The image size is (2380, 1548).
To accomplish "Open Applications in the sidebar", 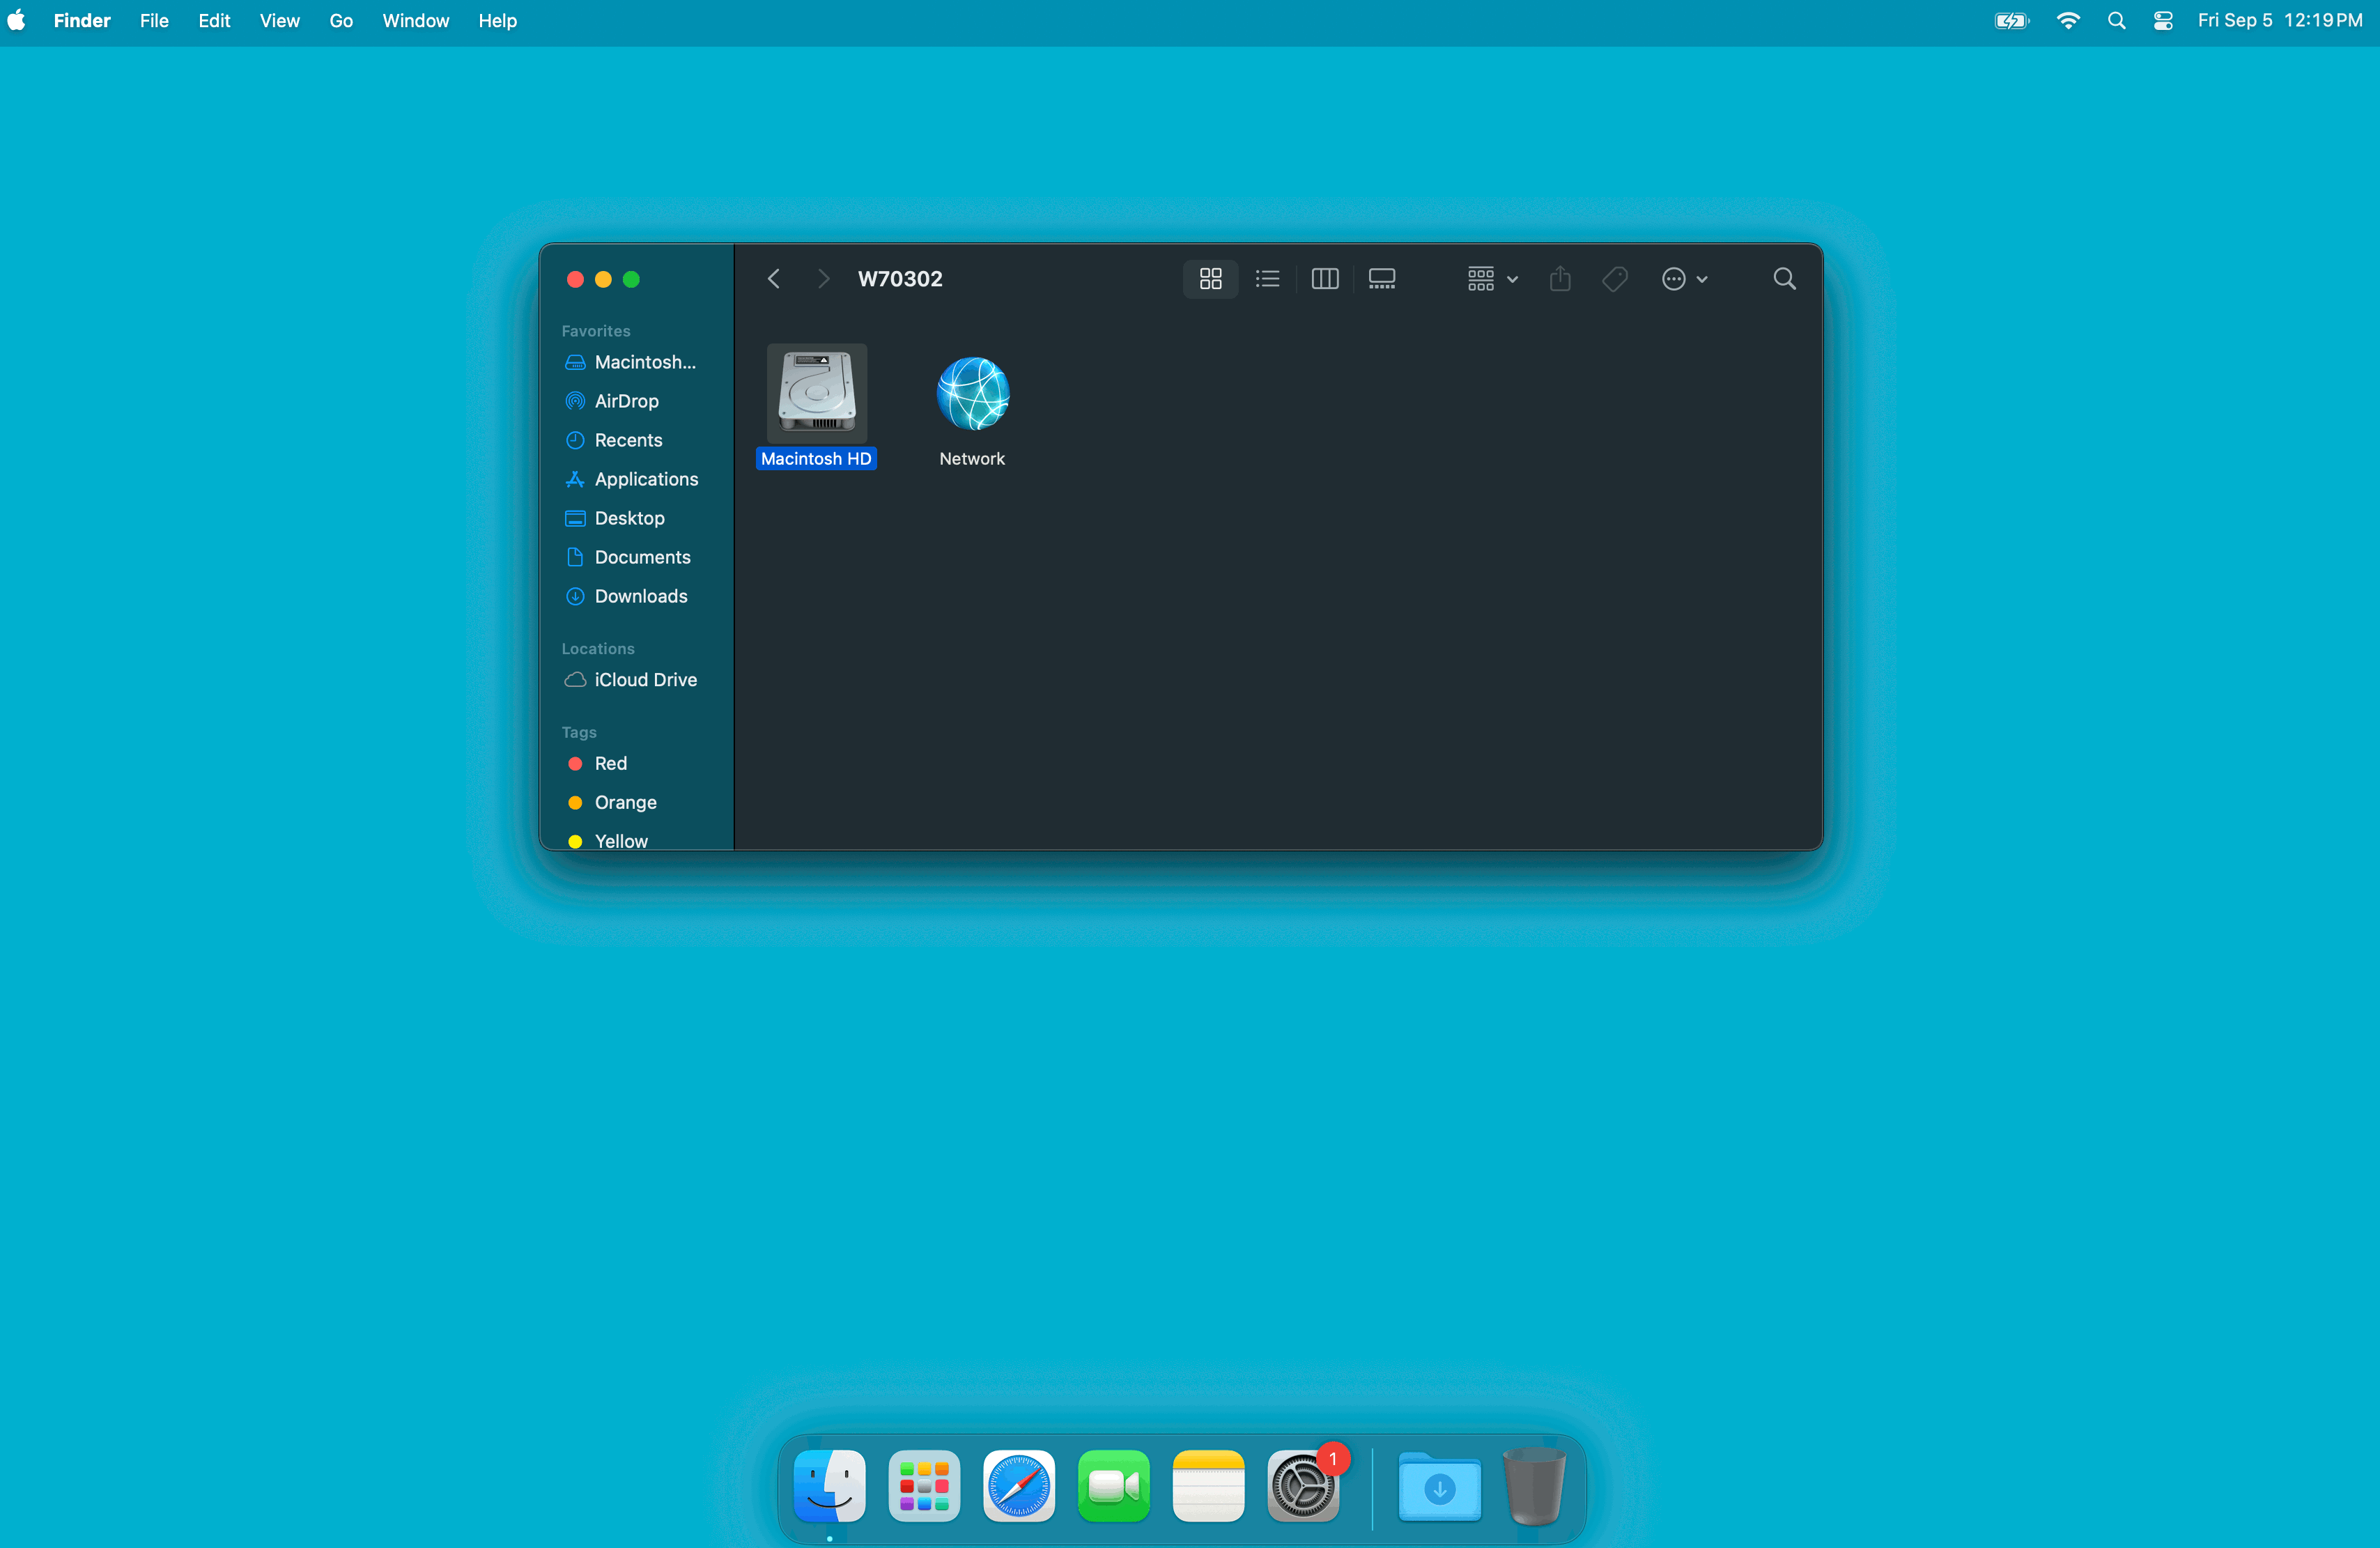I will pos(646,479).
